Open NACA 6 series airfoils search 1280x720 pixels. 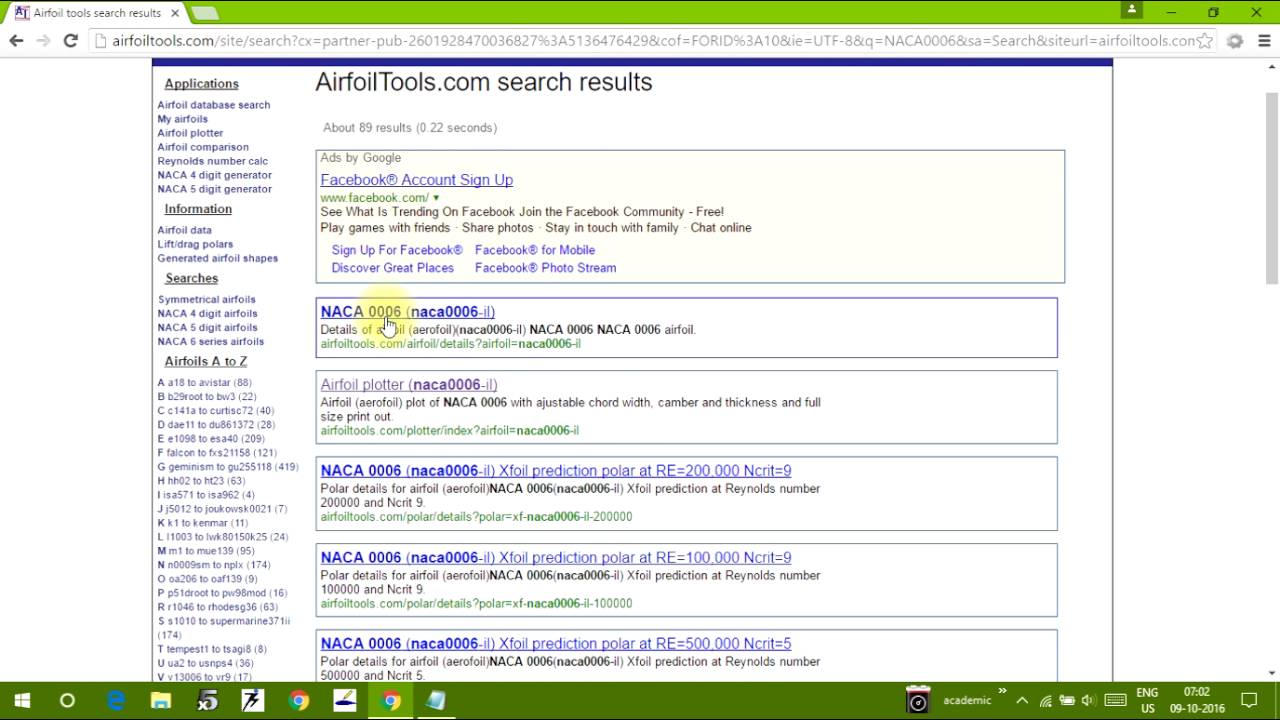coord(210,341)
